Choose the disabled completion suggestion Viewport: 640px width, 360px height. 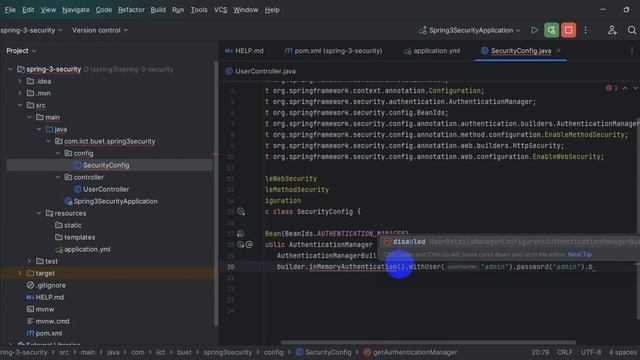click(510, 242)
